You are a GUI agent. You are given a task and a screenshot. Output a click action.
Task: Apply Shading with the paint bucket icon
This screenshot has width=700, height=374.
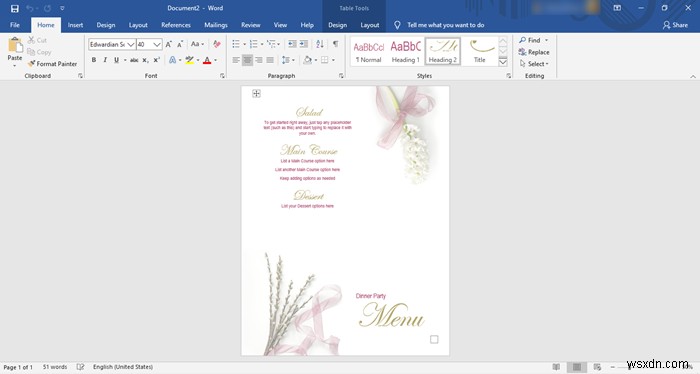307,60
